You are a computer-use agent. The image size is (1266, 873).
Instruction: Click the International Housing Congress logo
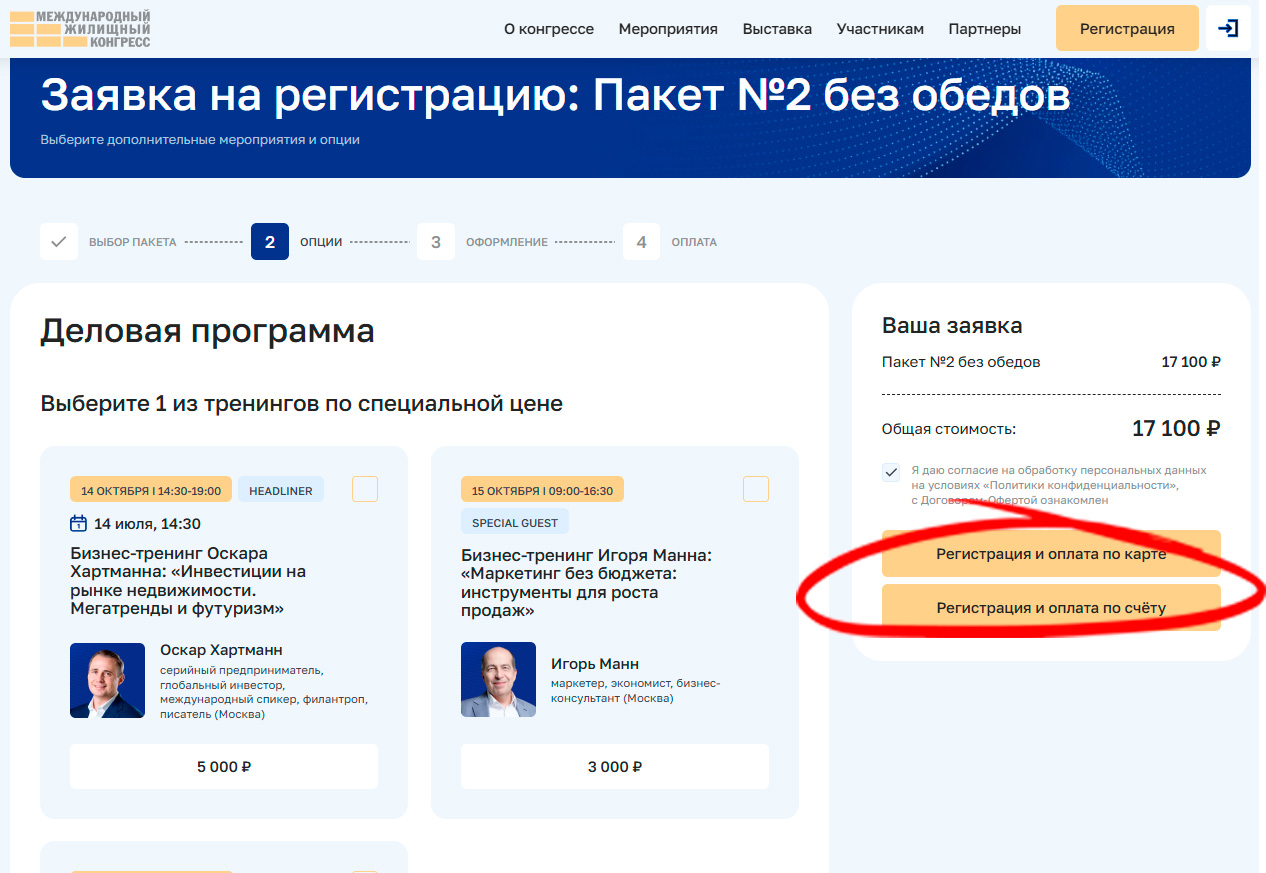(80, 29)
